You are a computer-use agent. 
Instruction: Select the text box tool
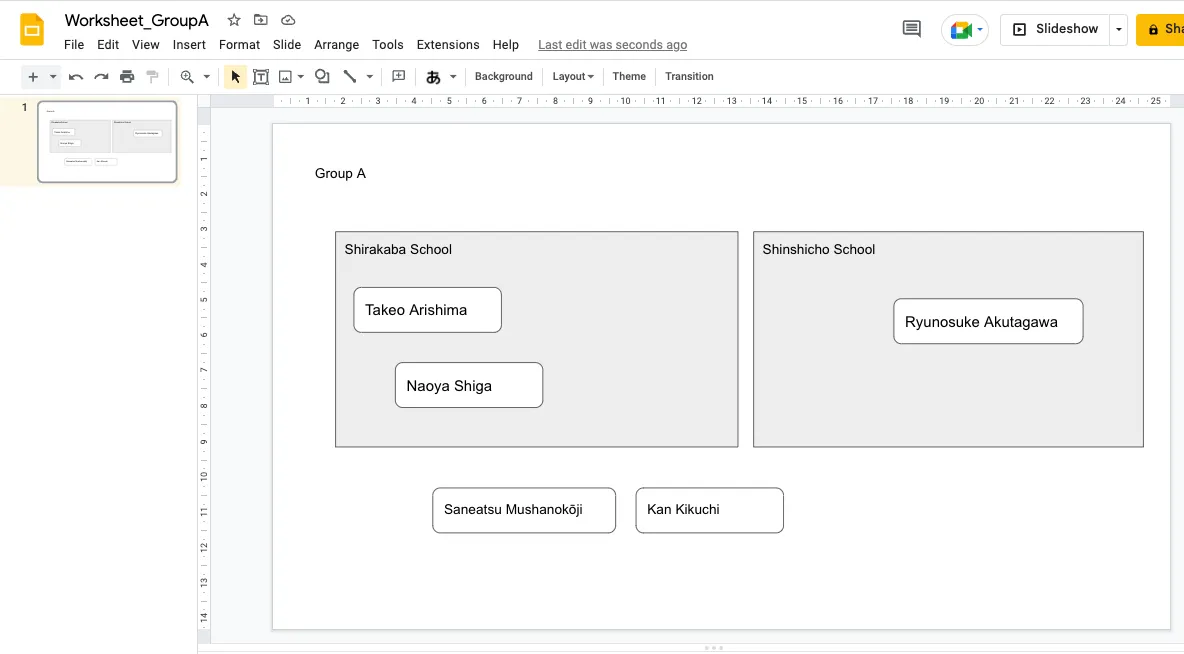pos(261,77)
